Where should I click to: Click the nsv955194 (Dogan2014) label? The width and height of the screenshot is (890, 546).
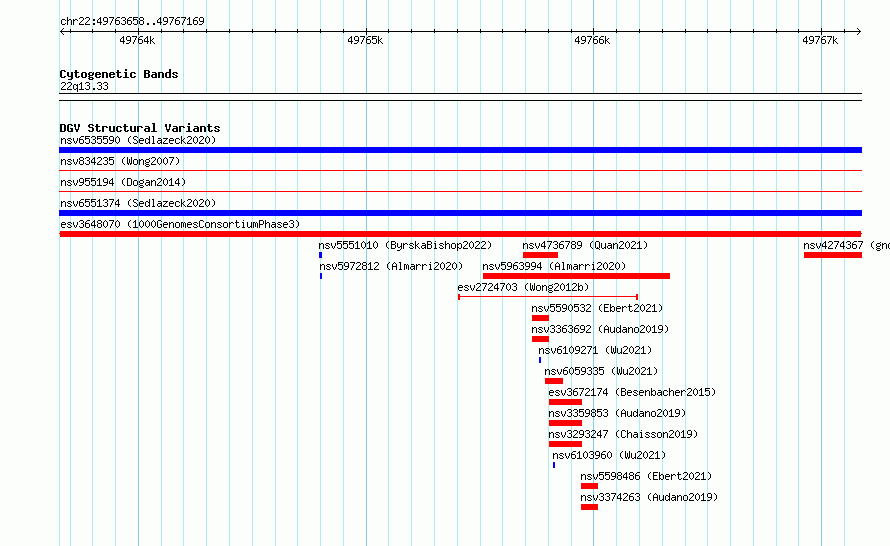pos(123,182)
